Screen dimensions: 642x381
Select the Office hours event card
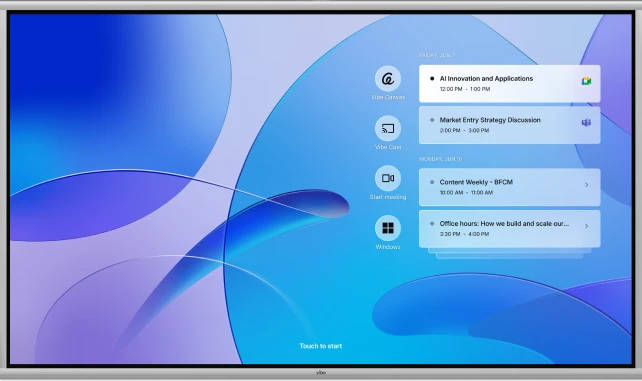click(x=509, y=228)
